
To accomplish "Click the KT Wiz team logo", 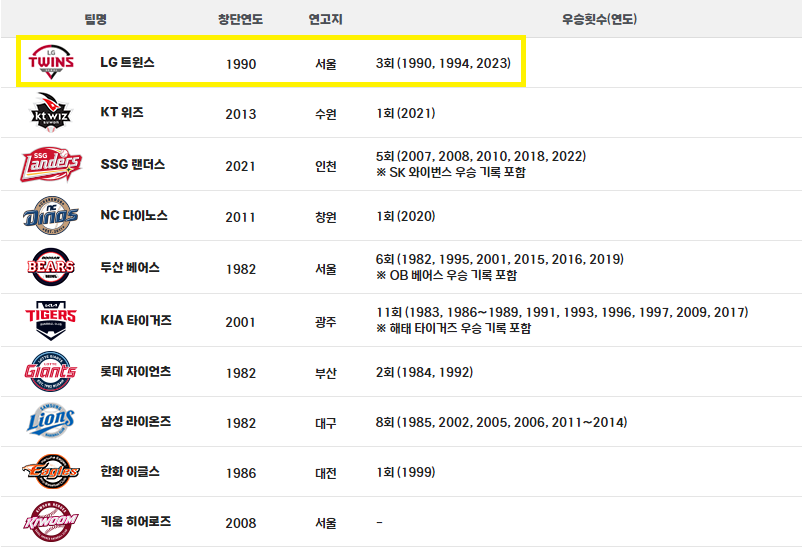I will point(51,113).
